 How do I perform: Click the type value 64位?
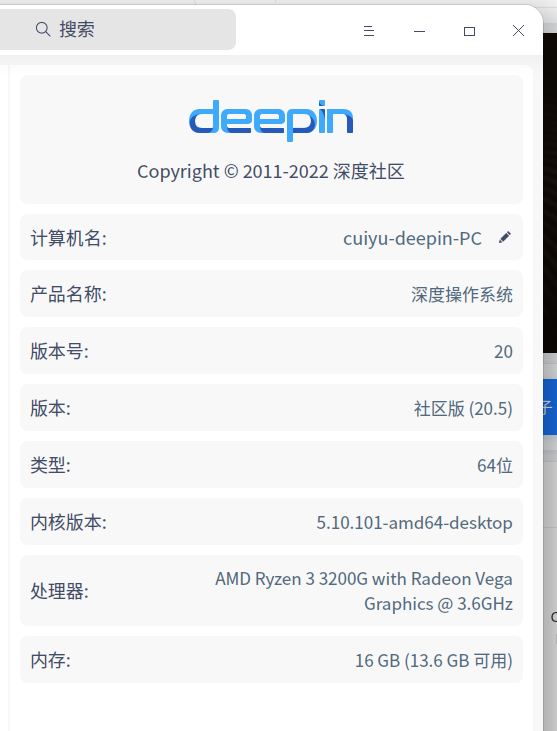(495, 466)
